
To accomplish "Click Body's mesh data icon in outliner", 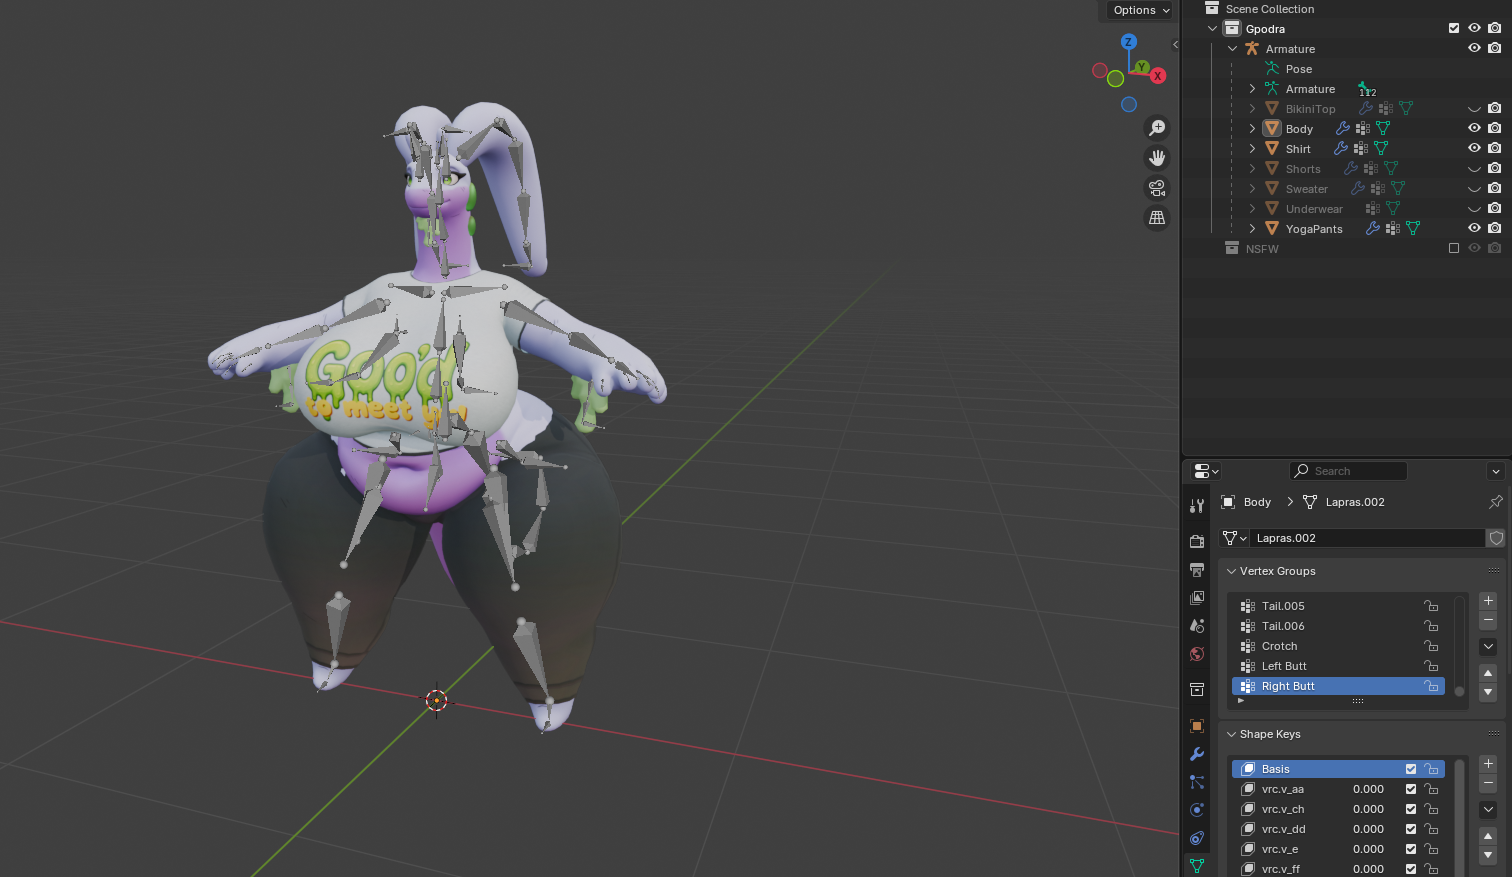I will (1383, 128).
